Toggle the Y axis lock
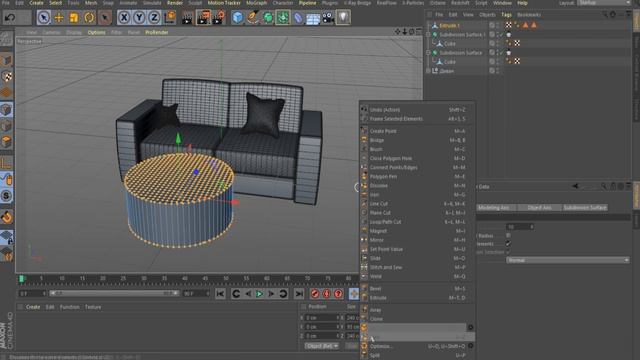Viewport: 640px width, 360px height. pyautogui.click(x=139, y=18)
